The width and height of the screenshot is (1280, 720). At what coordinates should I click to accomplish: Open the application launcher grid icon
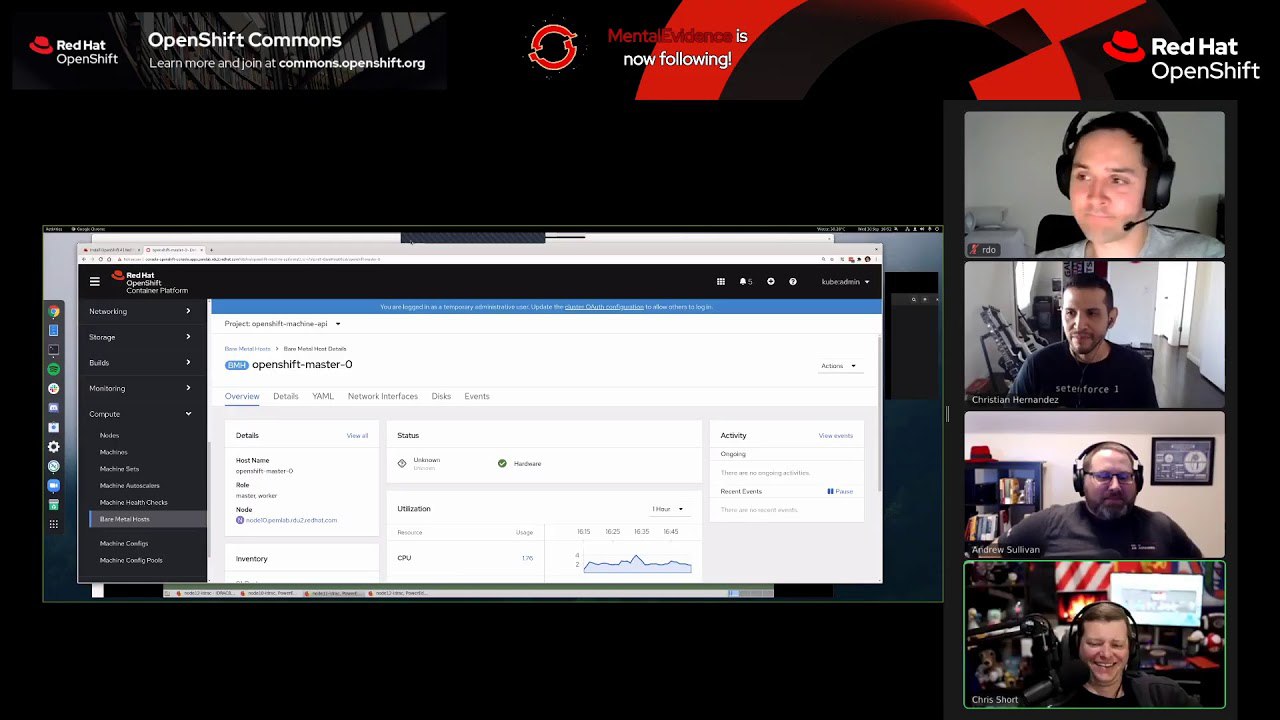point(720,282)
